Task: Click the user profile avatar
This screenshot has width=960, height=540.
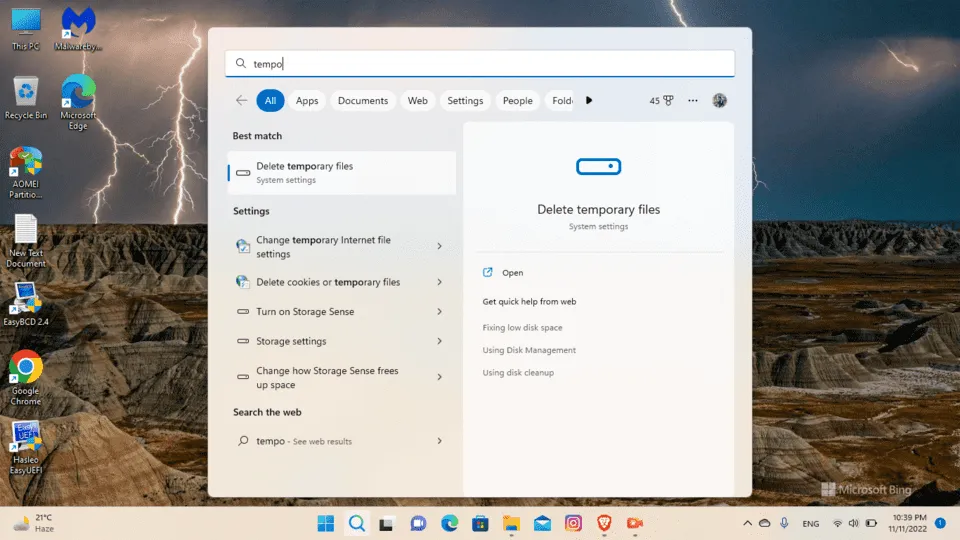Action: [x=719, y=100]
